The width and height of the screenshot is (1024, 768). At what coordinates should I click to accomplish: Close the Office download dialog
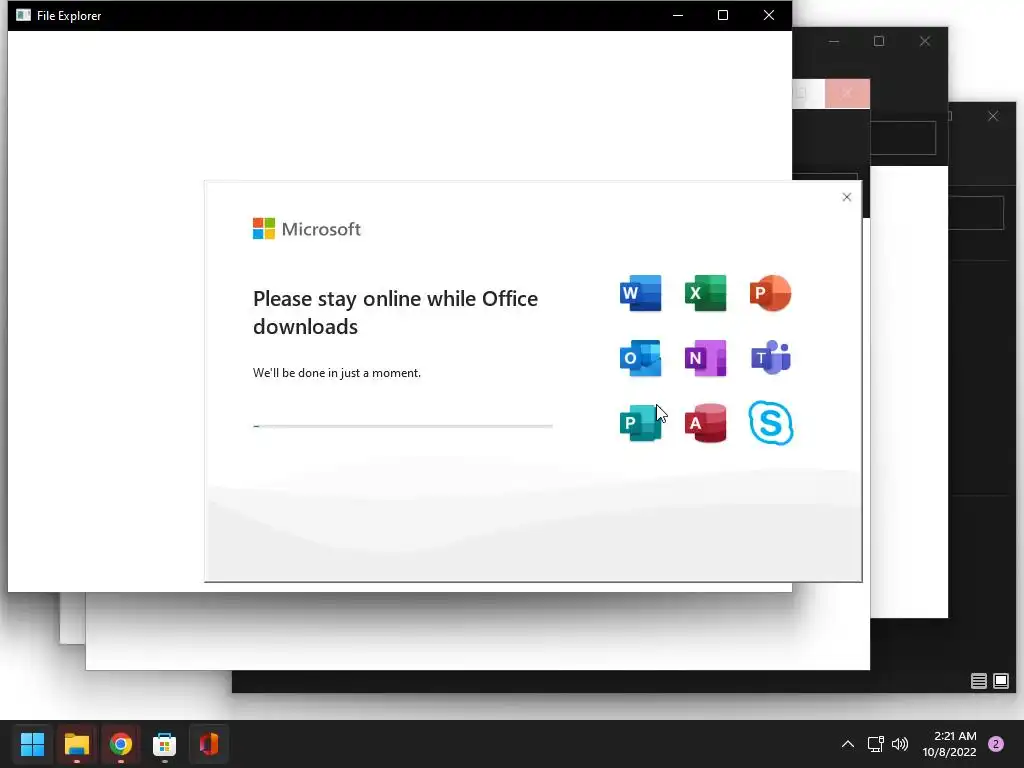pyautogui.click(x=846, y=197)
